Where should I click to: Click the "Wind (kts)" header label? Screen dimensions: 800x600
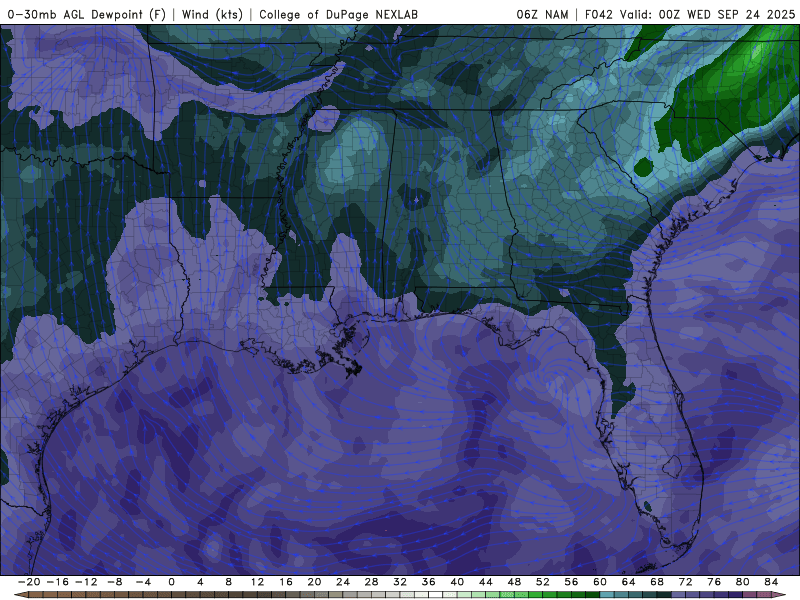click(x=212, y=14)
